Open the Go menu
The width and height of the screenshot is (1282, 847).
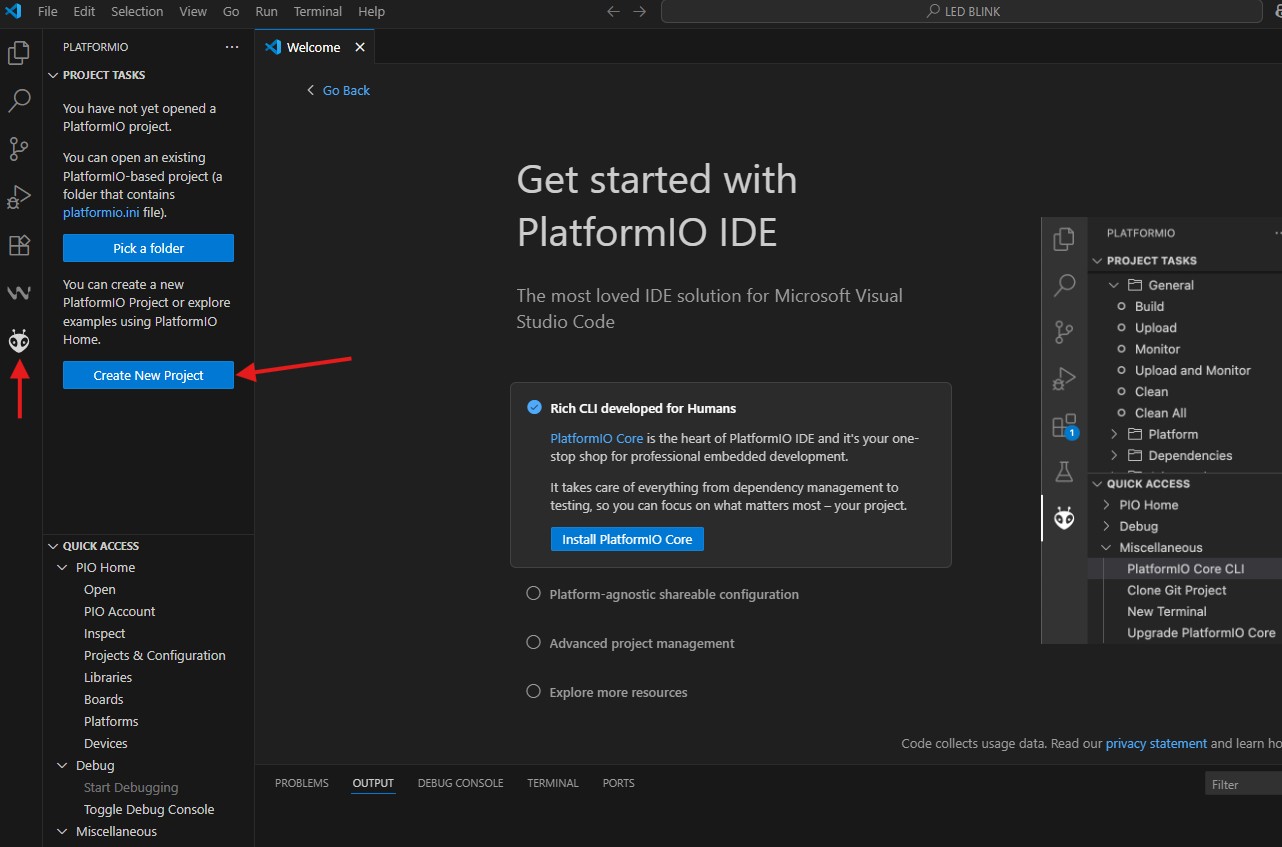231,12
